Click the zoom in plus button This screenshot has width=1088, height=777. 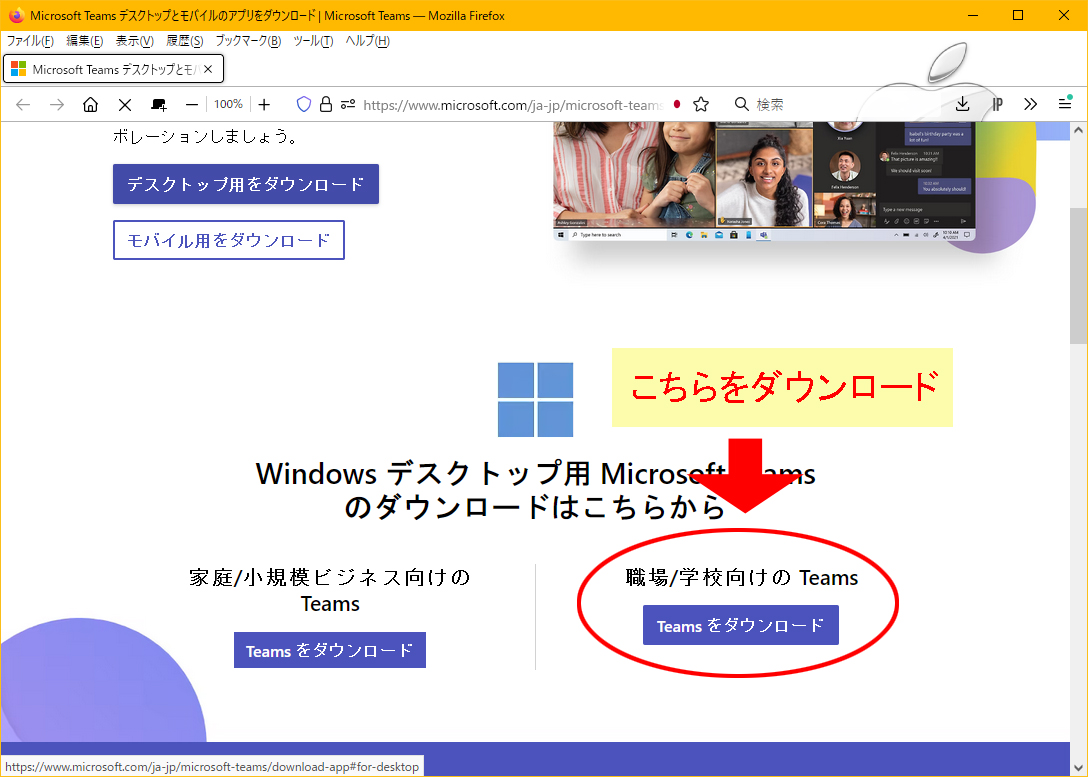264,104
